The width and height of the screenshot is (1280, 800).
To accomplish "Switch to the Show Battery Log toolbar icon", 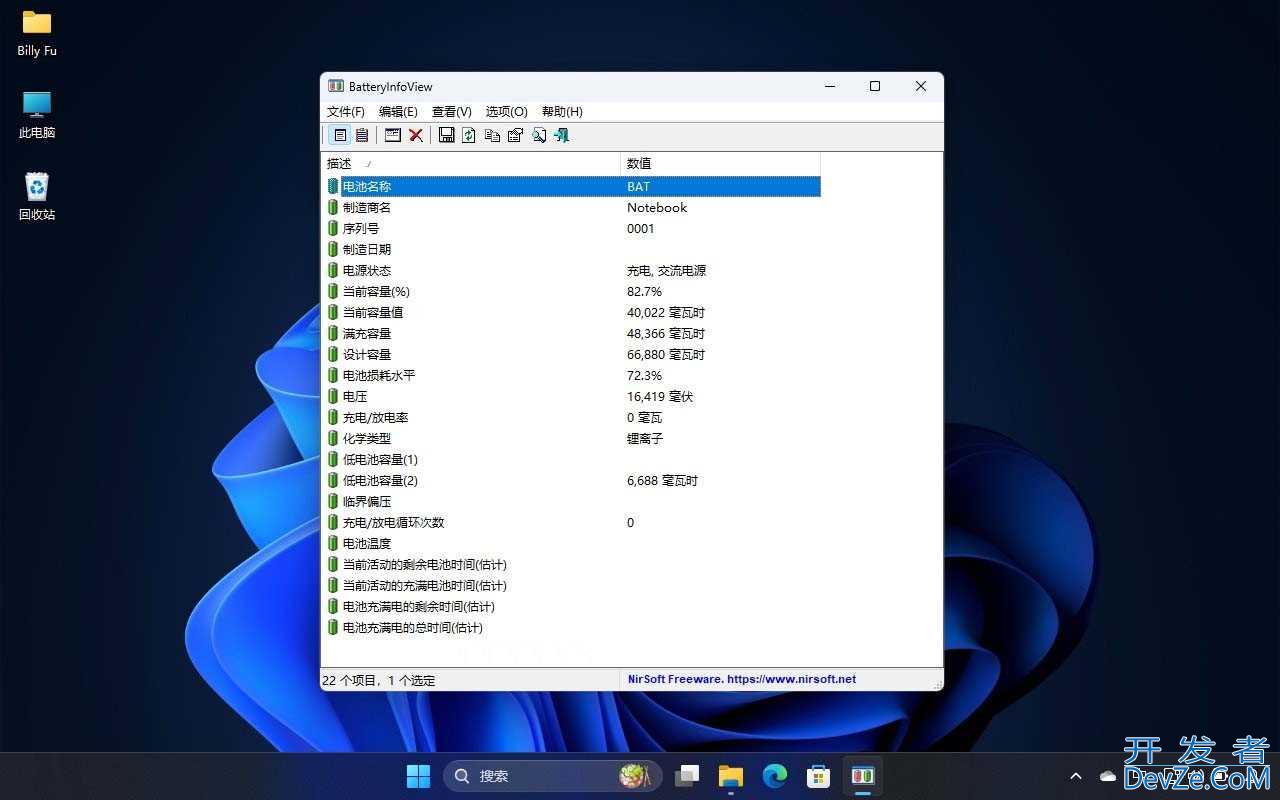I will (362, 135).
